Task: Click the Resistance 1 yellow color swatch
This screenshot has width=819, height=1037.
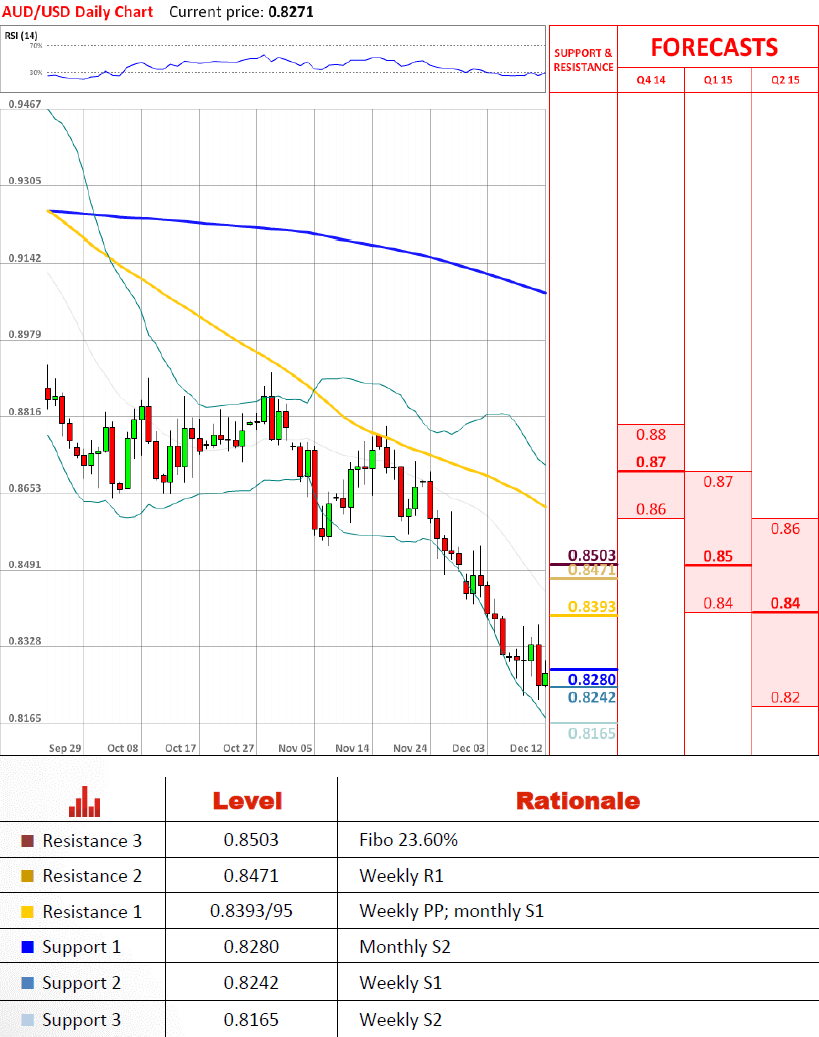Action: click(x=27, y=911)
